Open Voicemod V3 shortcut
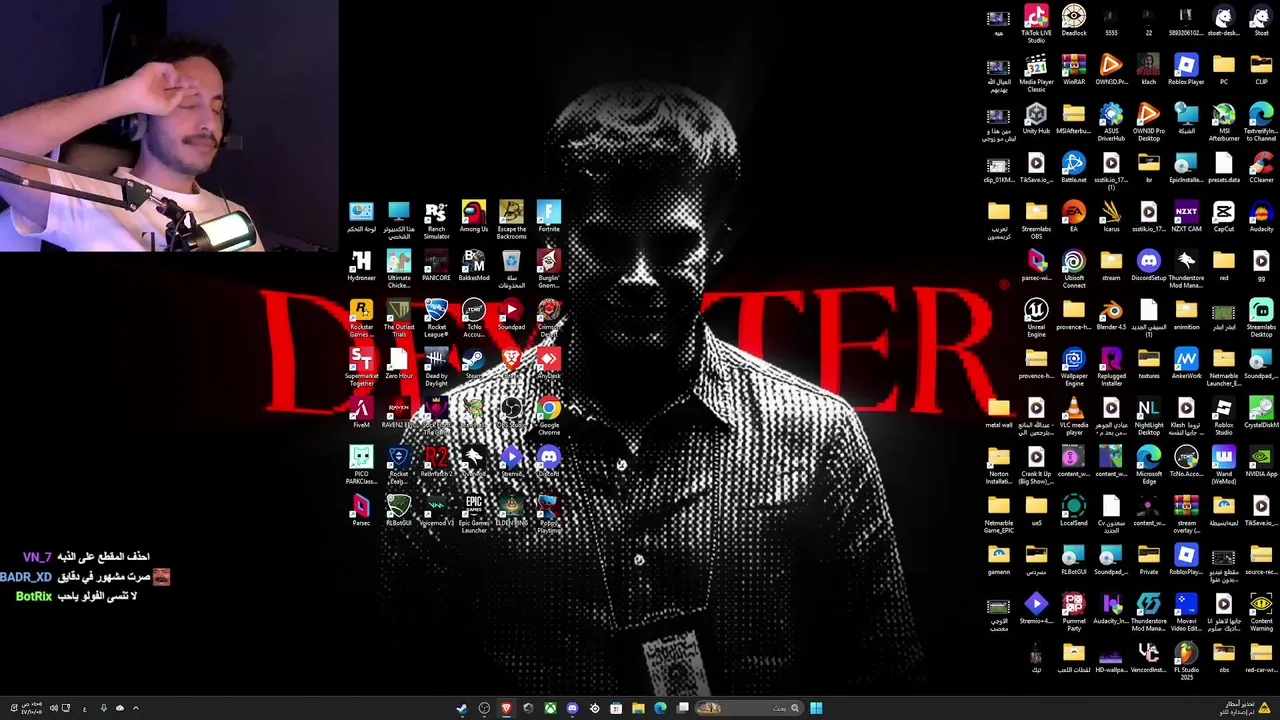 (436, 512)
